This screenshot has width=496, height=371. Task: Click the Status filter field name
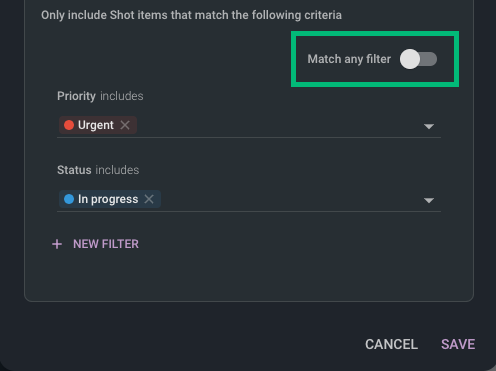pyautogui.click(x=74, y=170)
